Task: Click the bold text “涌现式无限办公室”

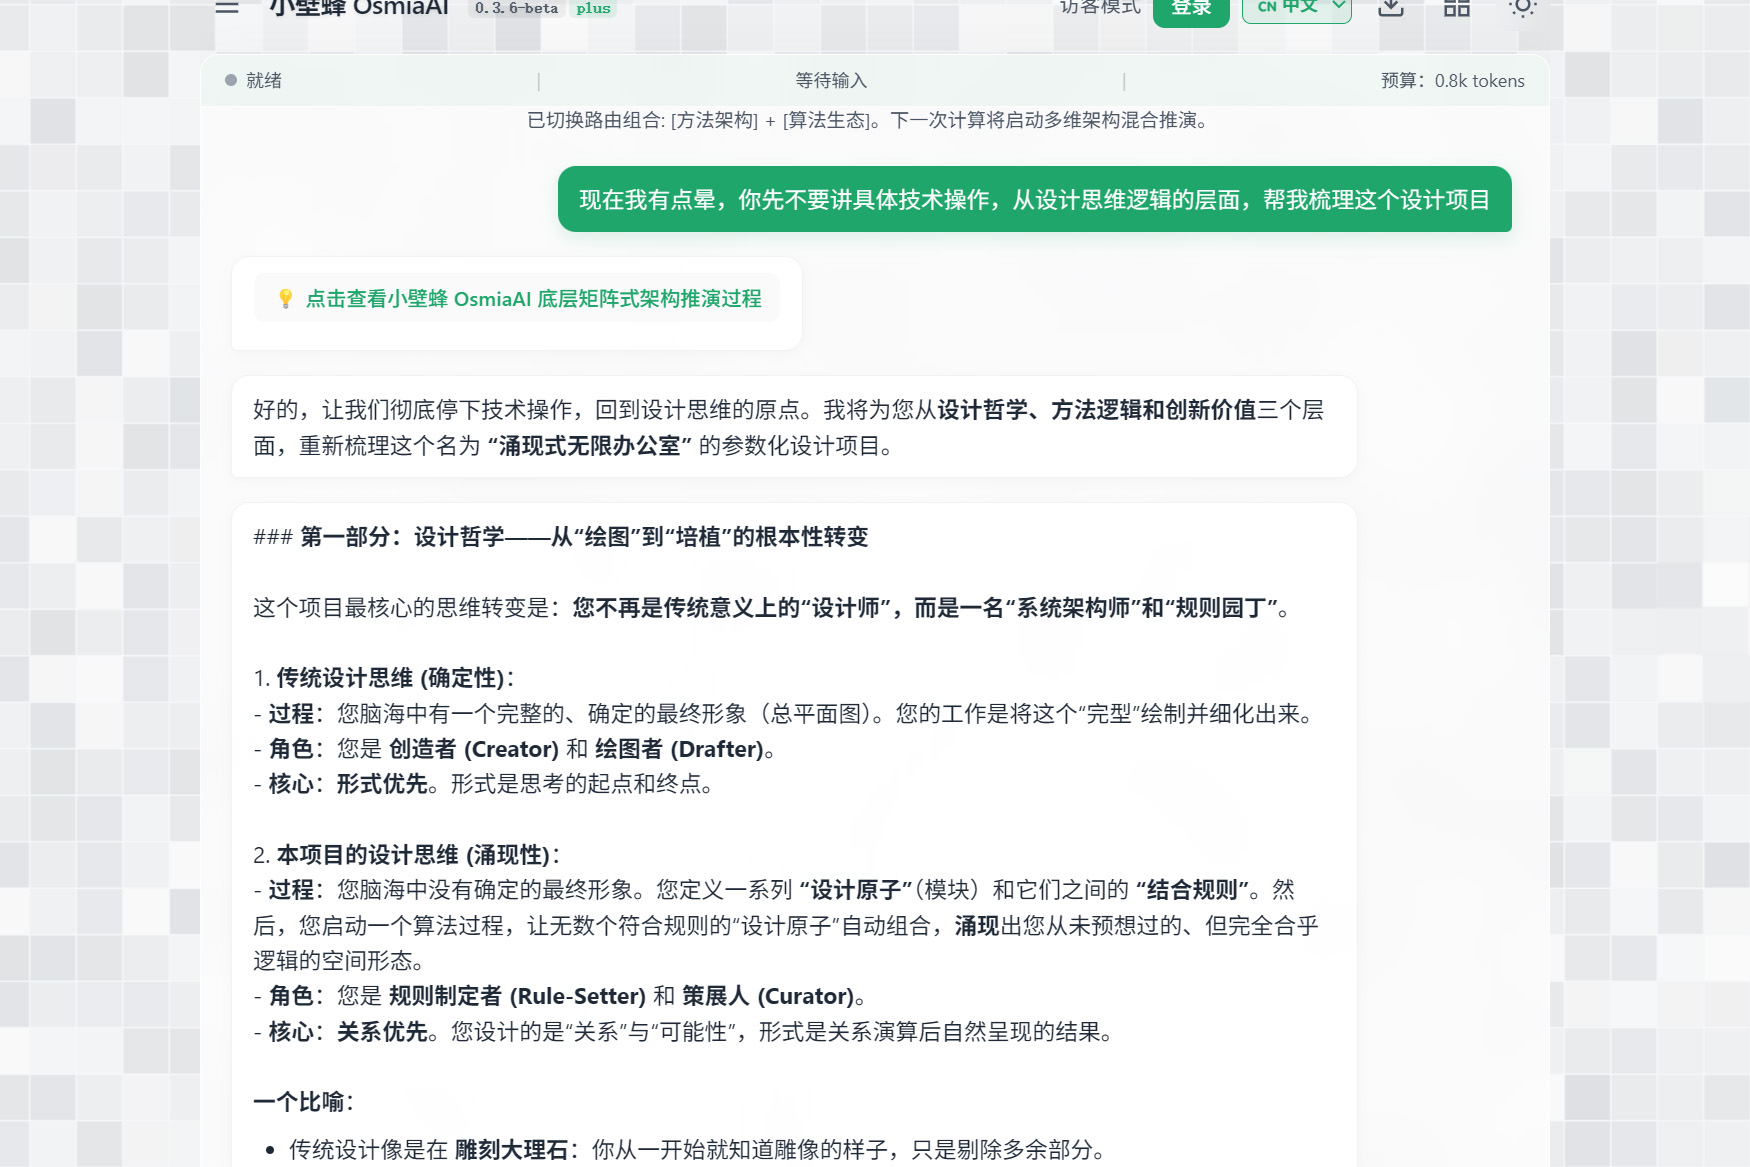Action: 590,446
